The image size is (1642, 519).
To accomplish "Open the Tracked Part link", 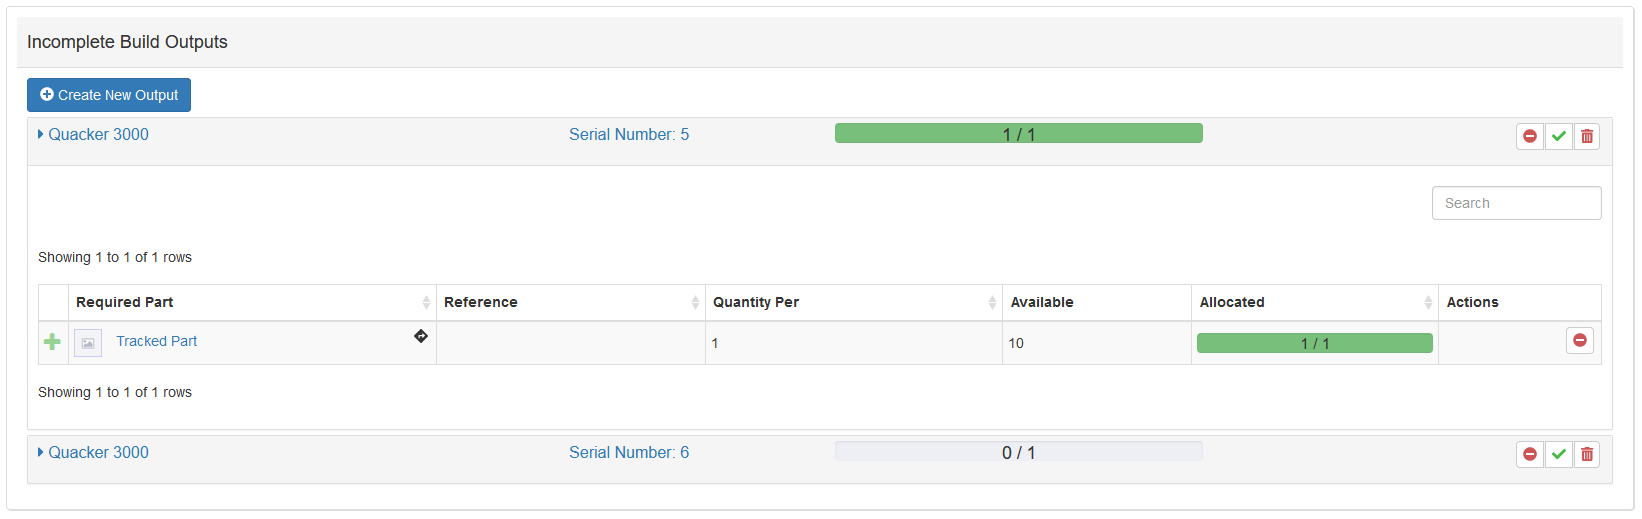I will pyautogui.click(x=156, y=341).
